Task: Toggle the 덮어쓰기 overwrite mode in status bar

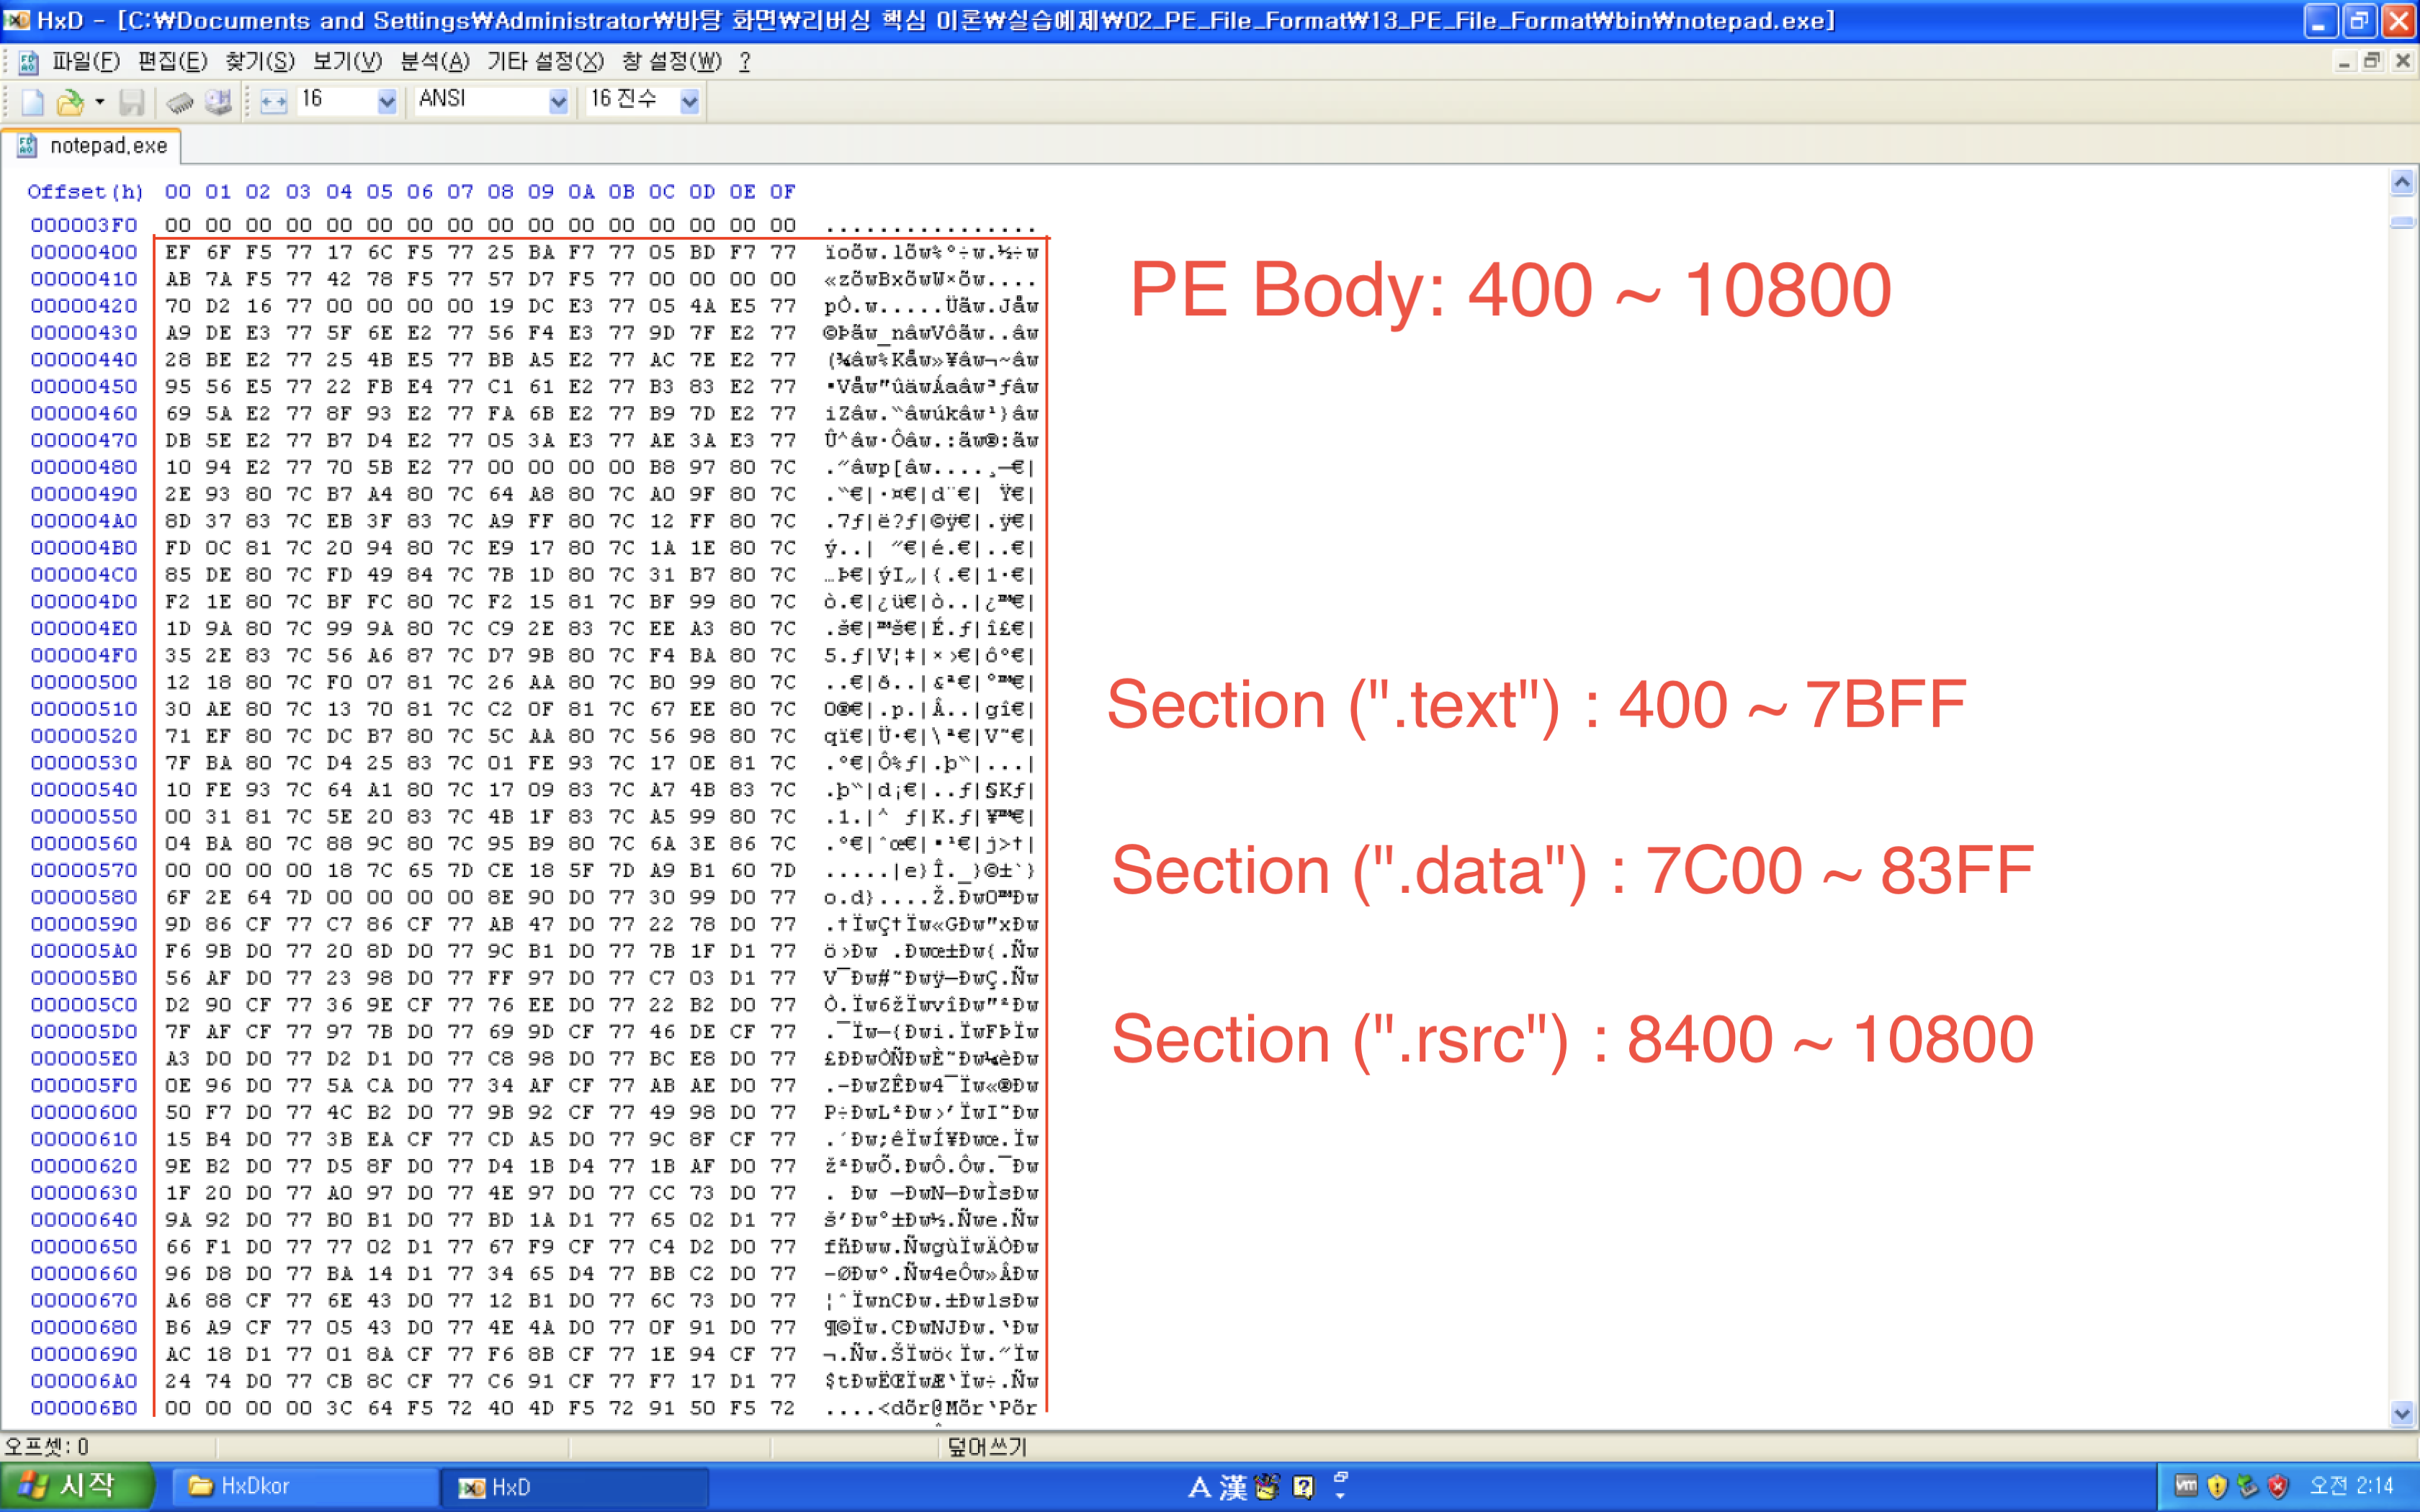Action: [987, 1446]
